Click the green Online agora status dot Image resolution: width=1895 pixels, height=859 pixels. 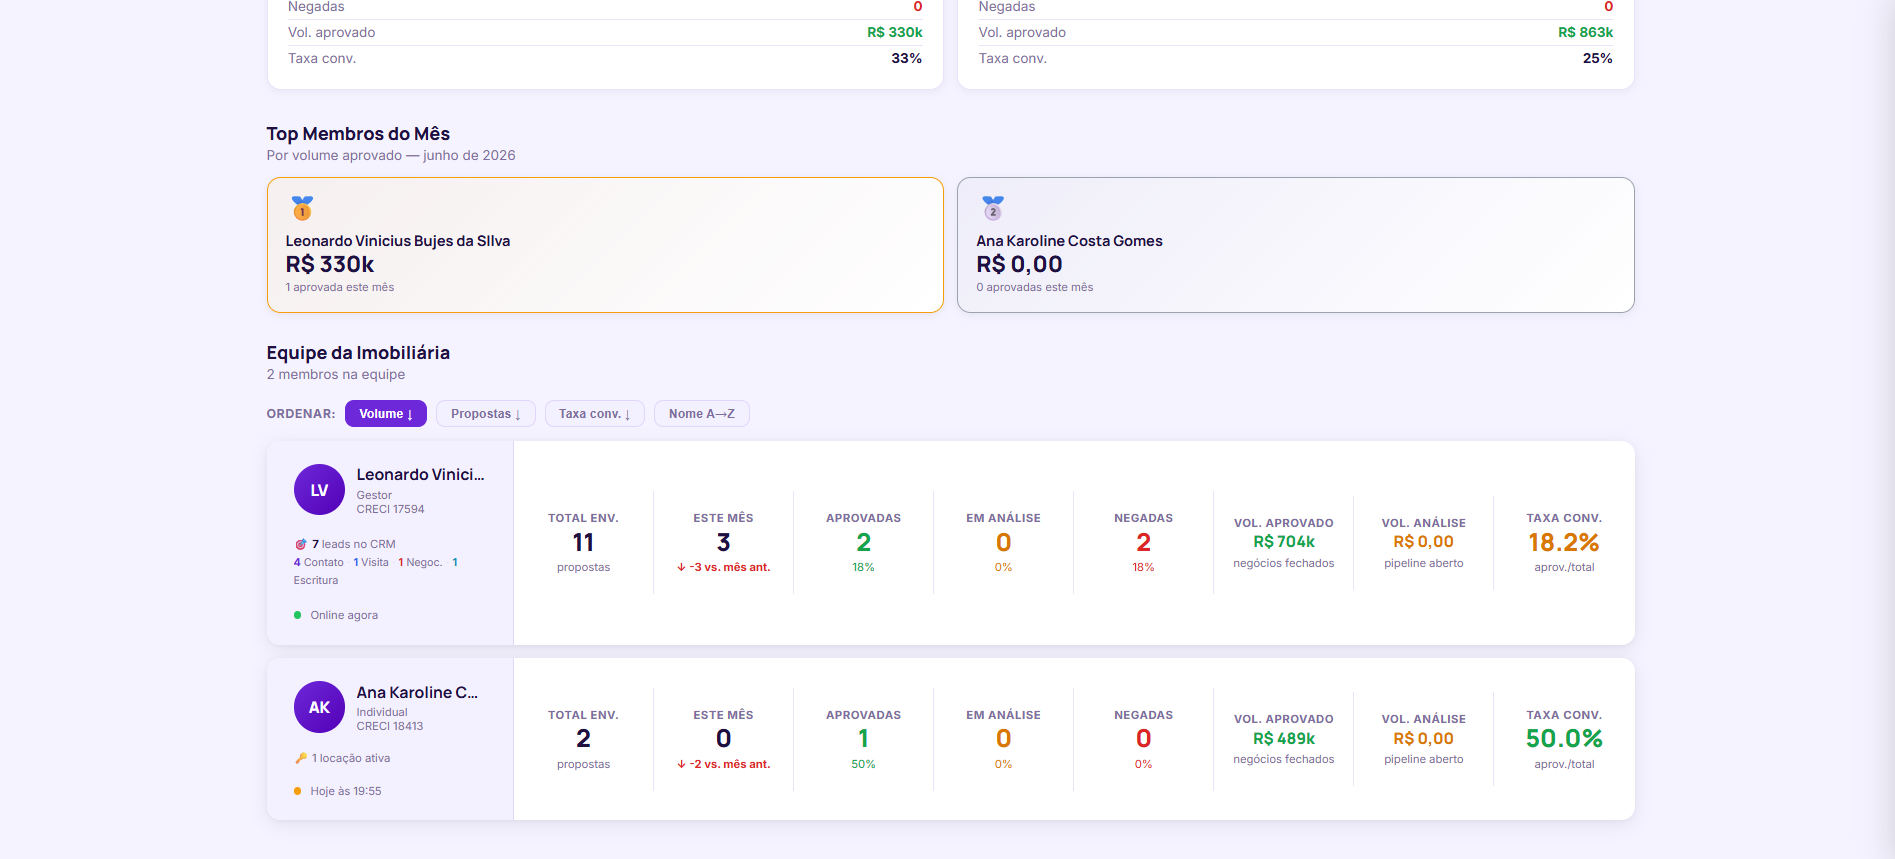click(x=298, y=615)
